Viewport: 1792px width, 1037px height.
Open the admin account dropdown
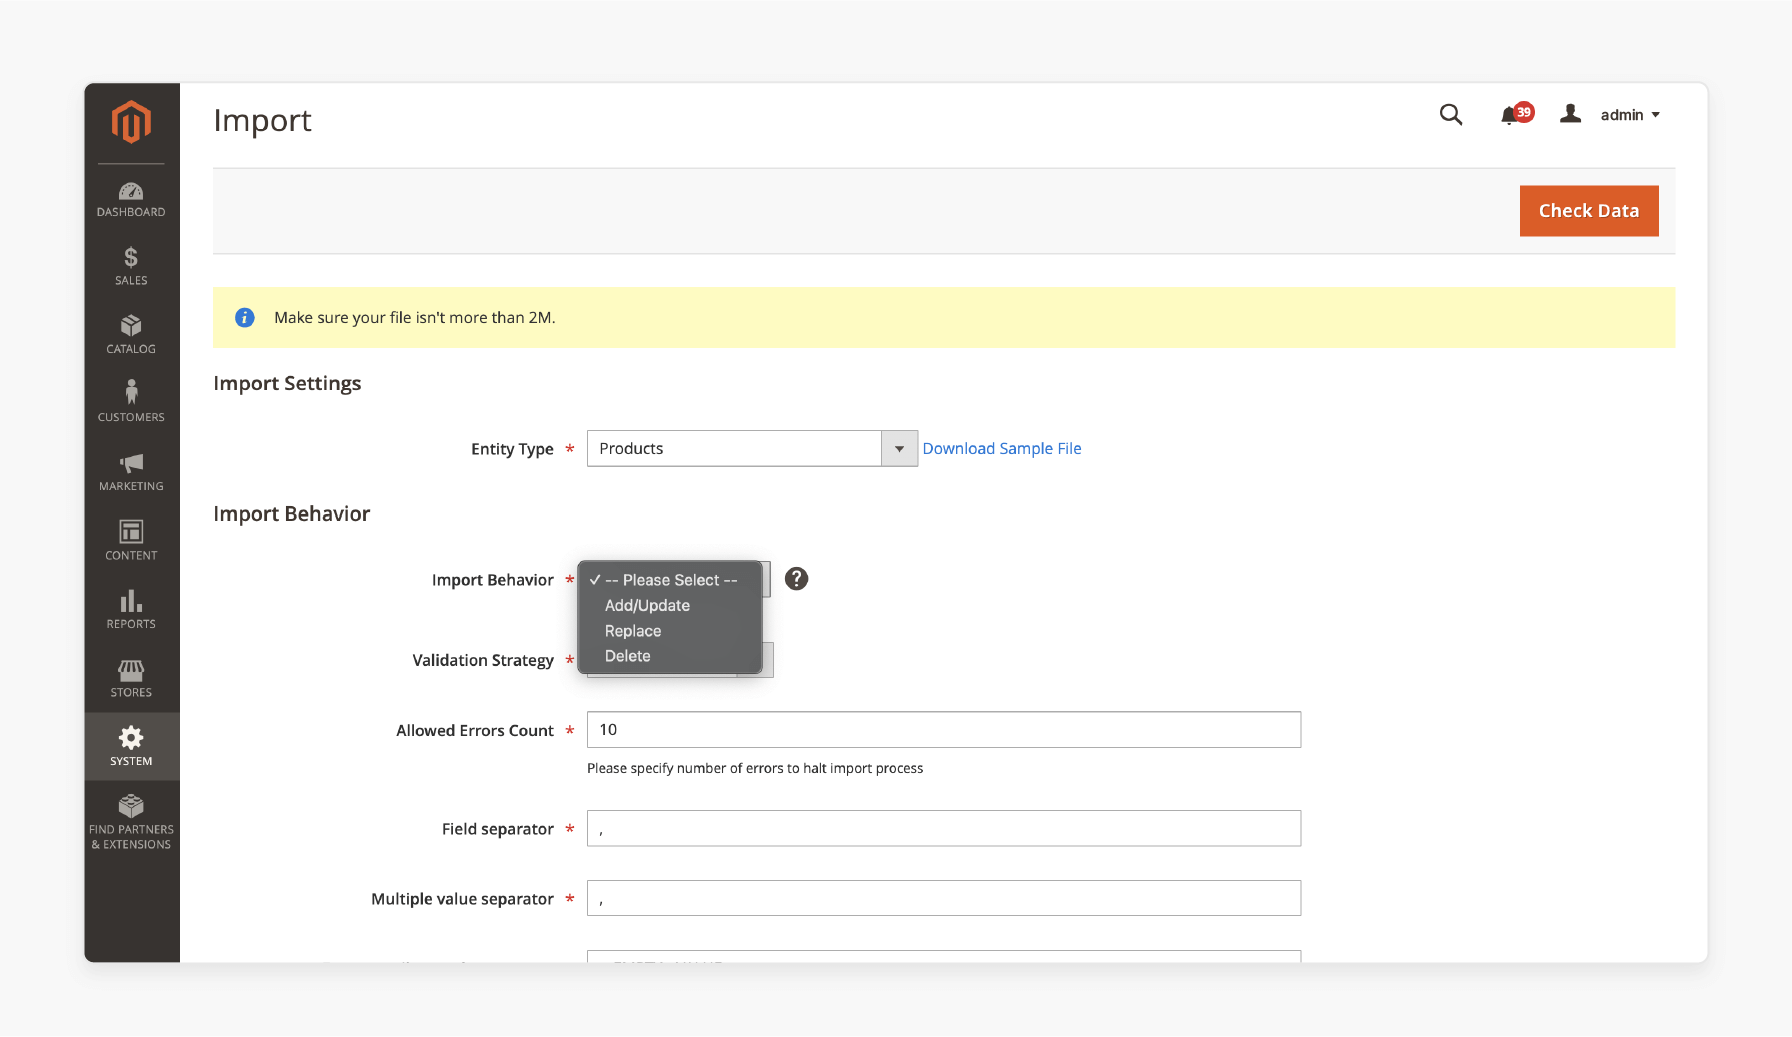(x=1611, y=115)
